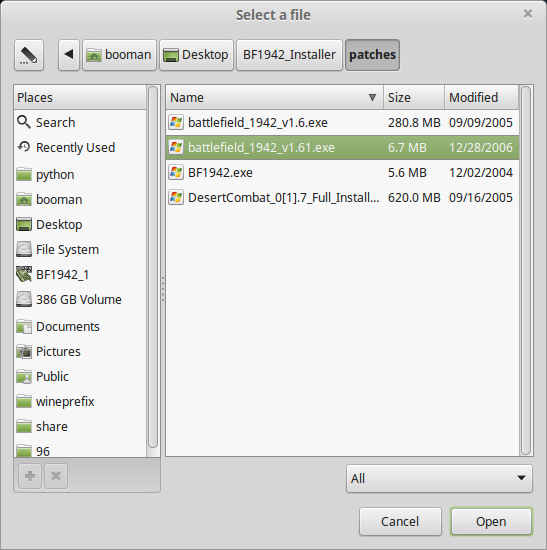
Task: Open wineprefix bookmark in sidebar
Action: [80, 401]
